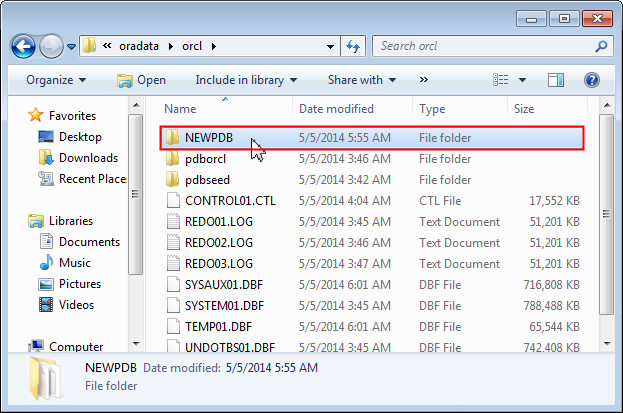Click the folder icon in address bar
Screen dimensions: 623x413
[89, 46]
